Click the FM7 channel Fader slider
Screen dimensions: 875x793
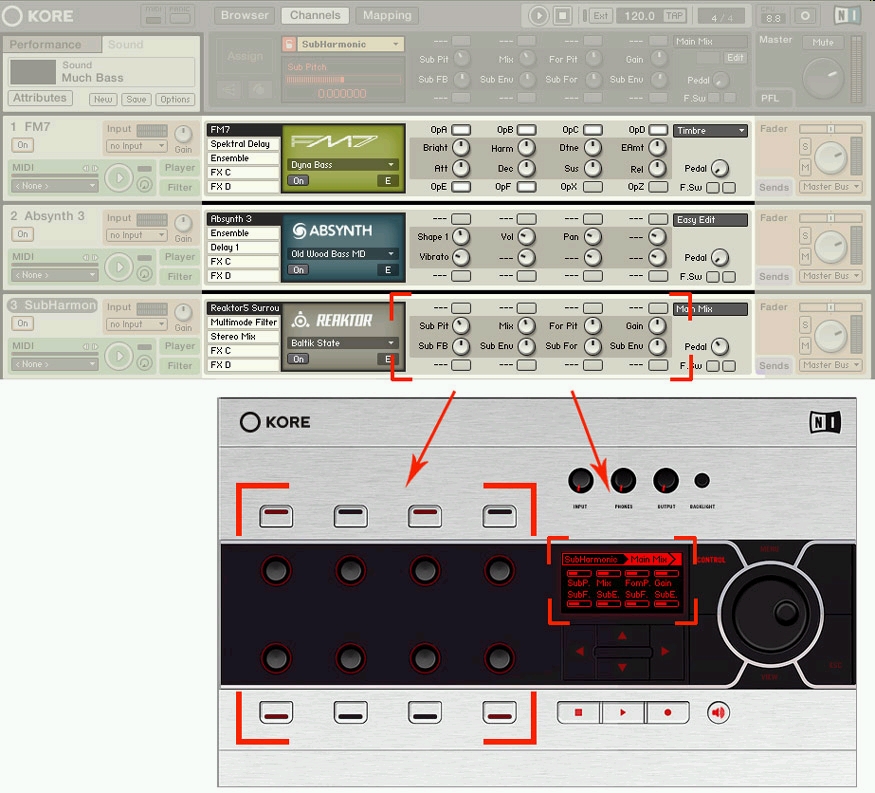[x=831, y=129]
